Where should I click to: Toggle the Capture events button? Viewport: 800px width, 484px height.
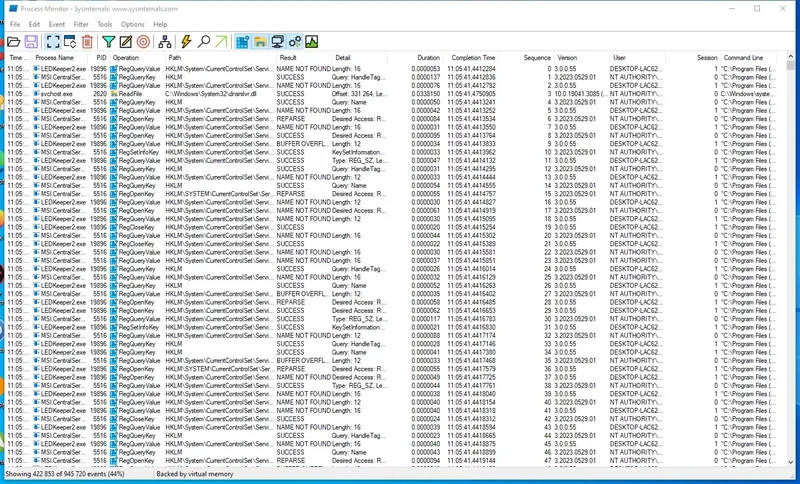coord(53,42)
